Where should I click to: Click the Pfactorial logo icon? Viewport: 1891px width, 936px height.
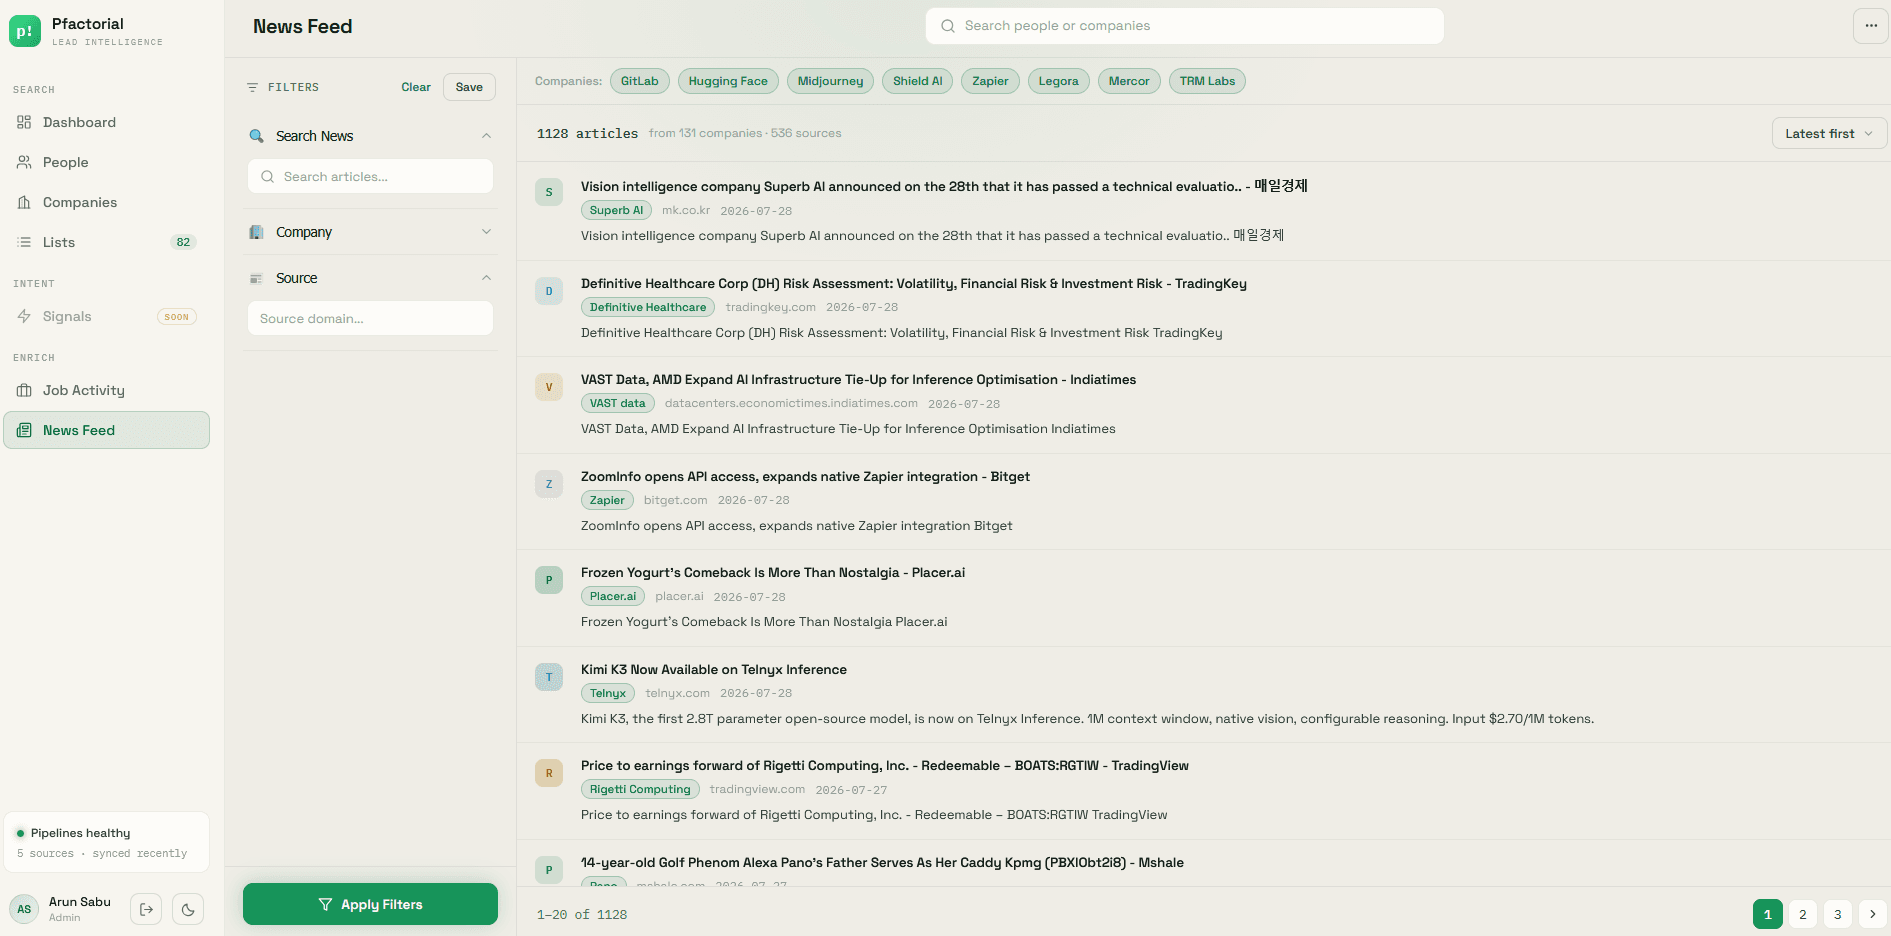click(x=25, y=31)
